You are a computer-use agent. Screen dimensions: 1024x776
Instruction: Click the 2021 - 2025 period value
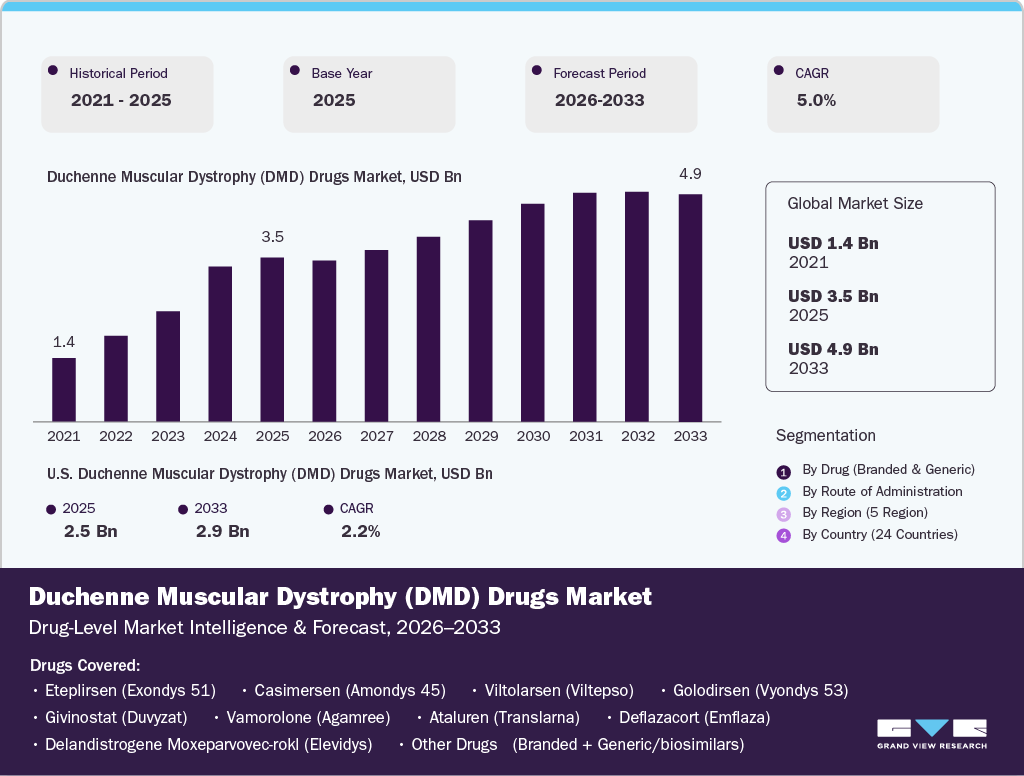point(121,100)
